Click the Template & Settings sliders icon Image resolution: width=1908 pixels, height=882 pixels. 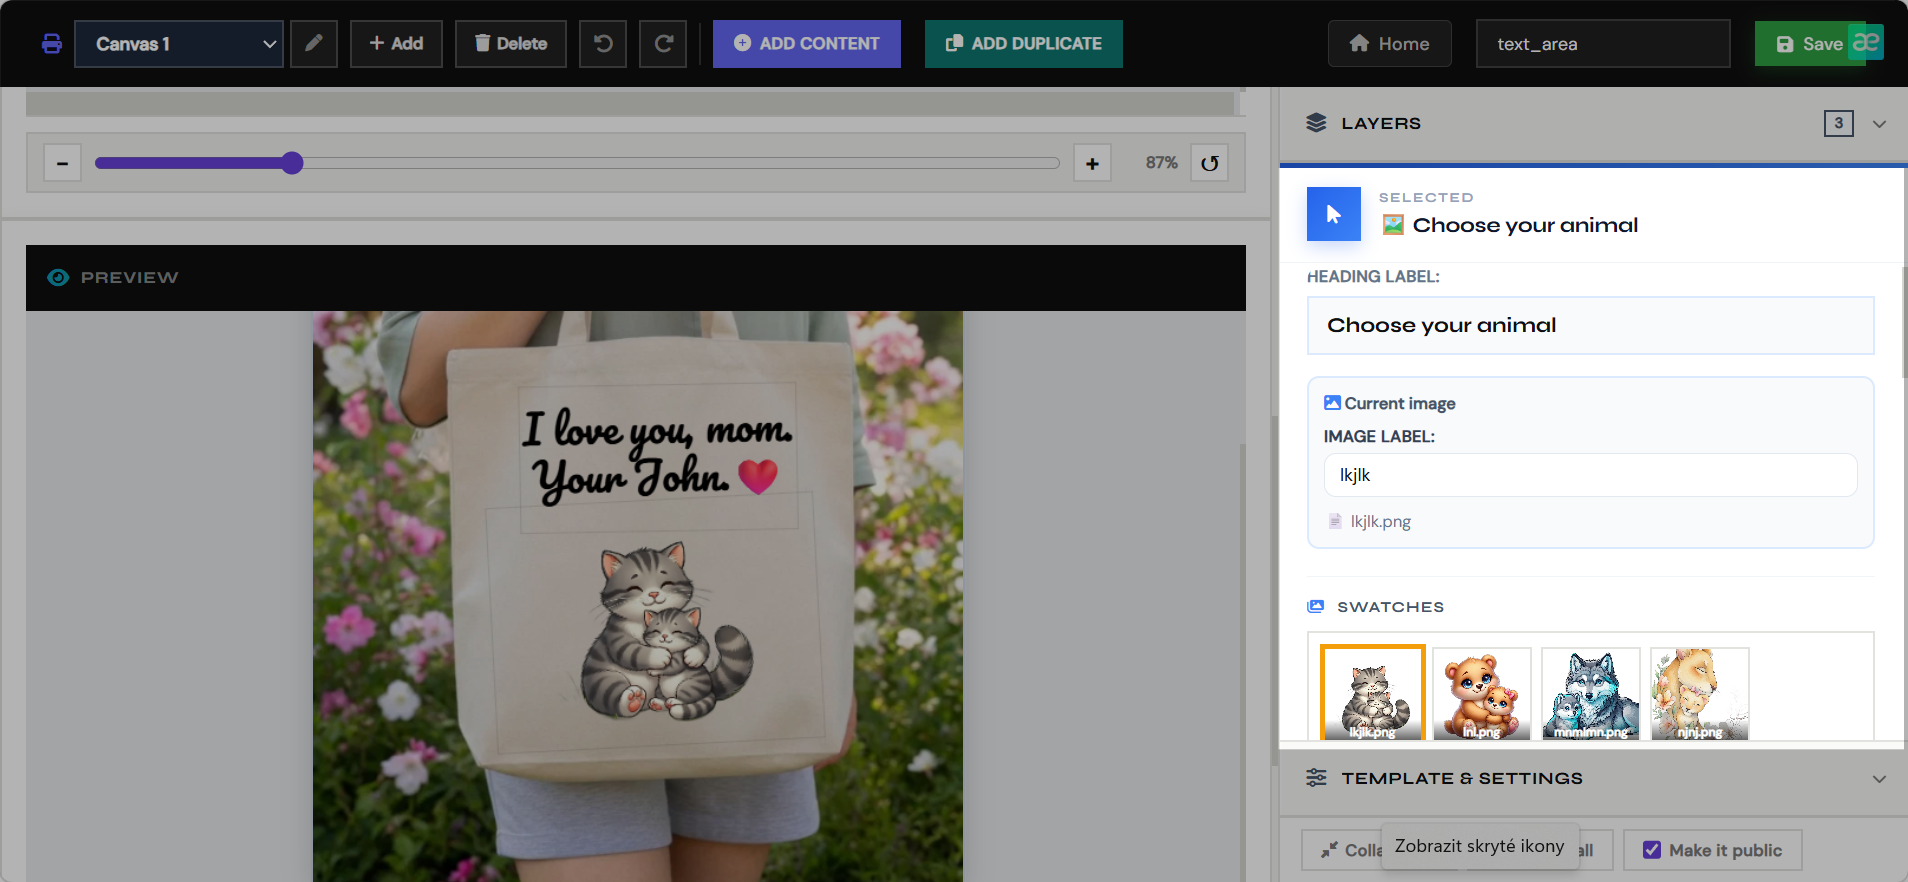(1316, 778)
